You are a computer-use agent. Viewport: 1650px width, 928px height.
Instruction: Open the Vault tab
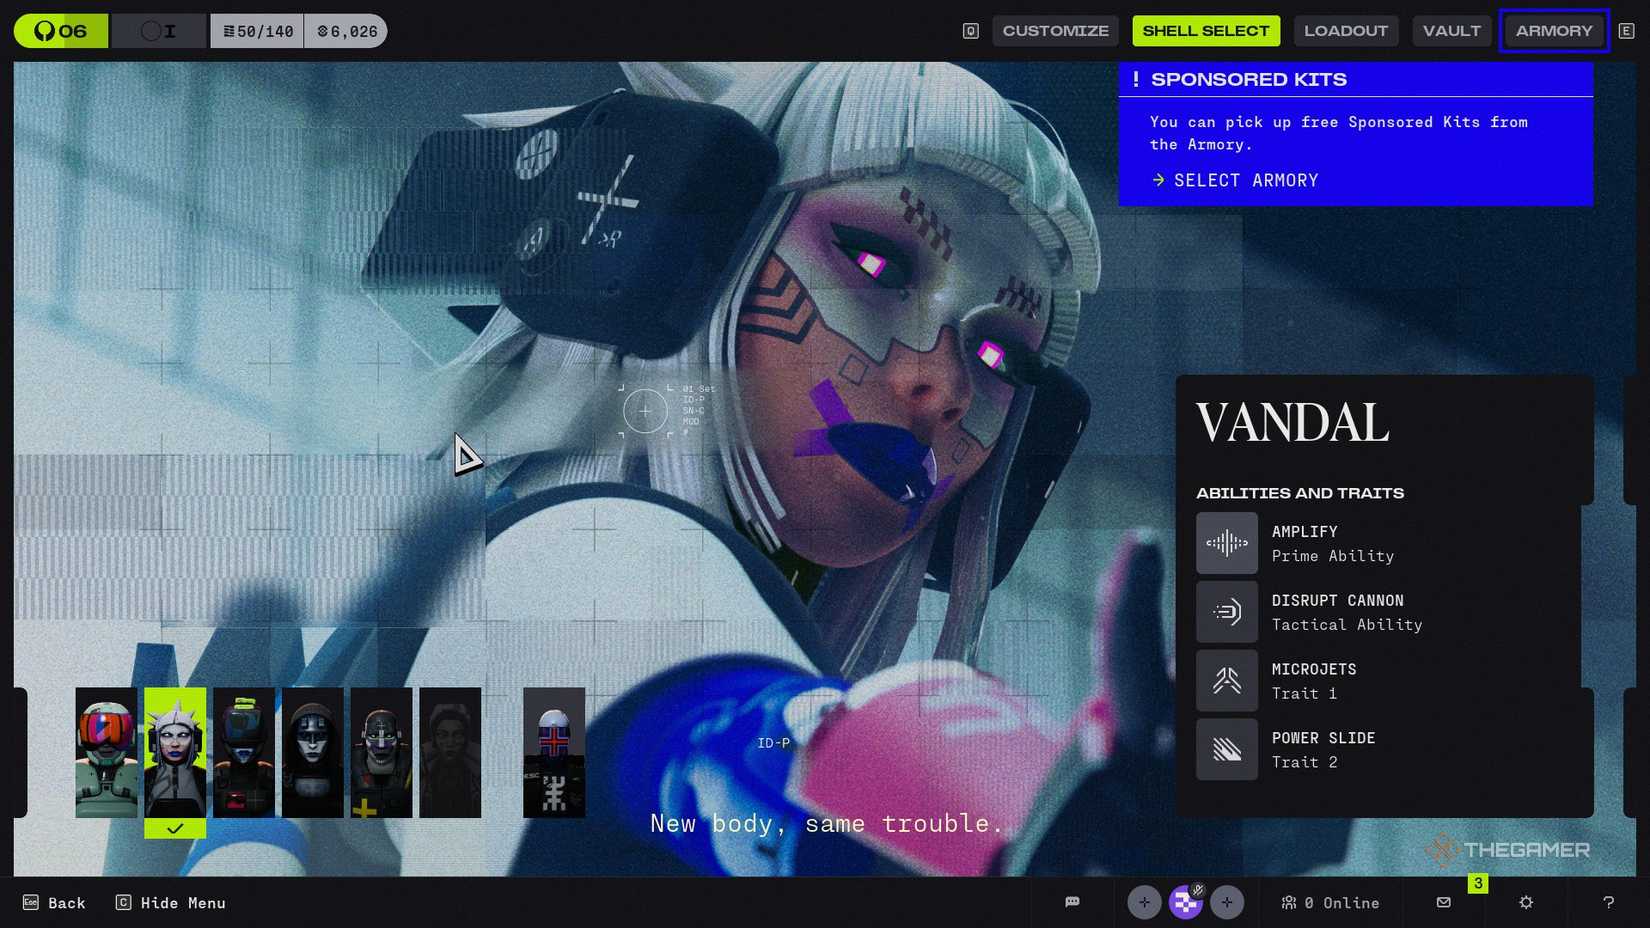point(1451,30)
